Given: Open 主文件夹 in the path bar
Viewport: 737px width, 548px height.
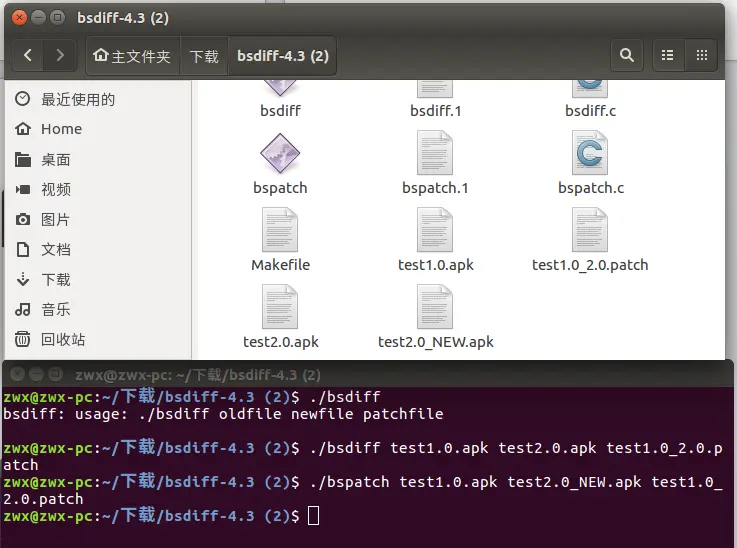Looking at the screenshot, I should [x=132, y=56].
